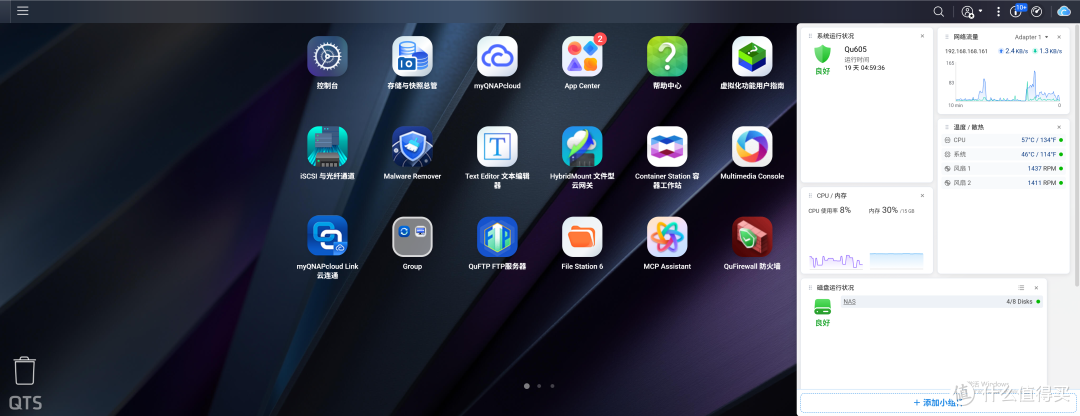Click the NAS link in disk widget
The width and height of the screenshot is (1080, 416).
pyautogui.click(x=849, y=302)
